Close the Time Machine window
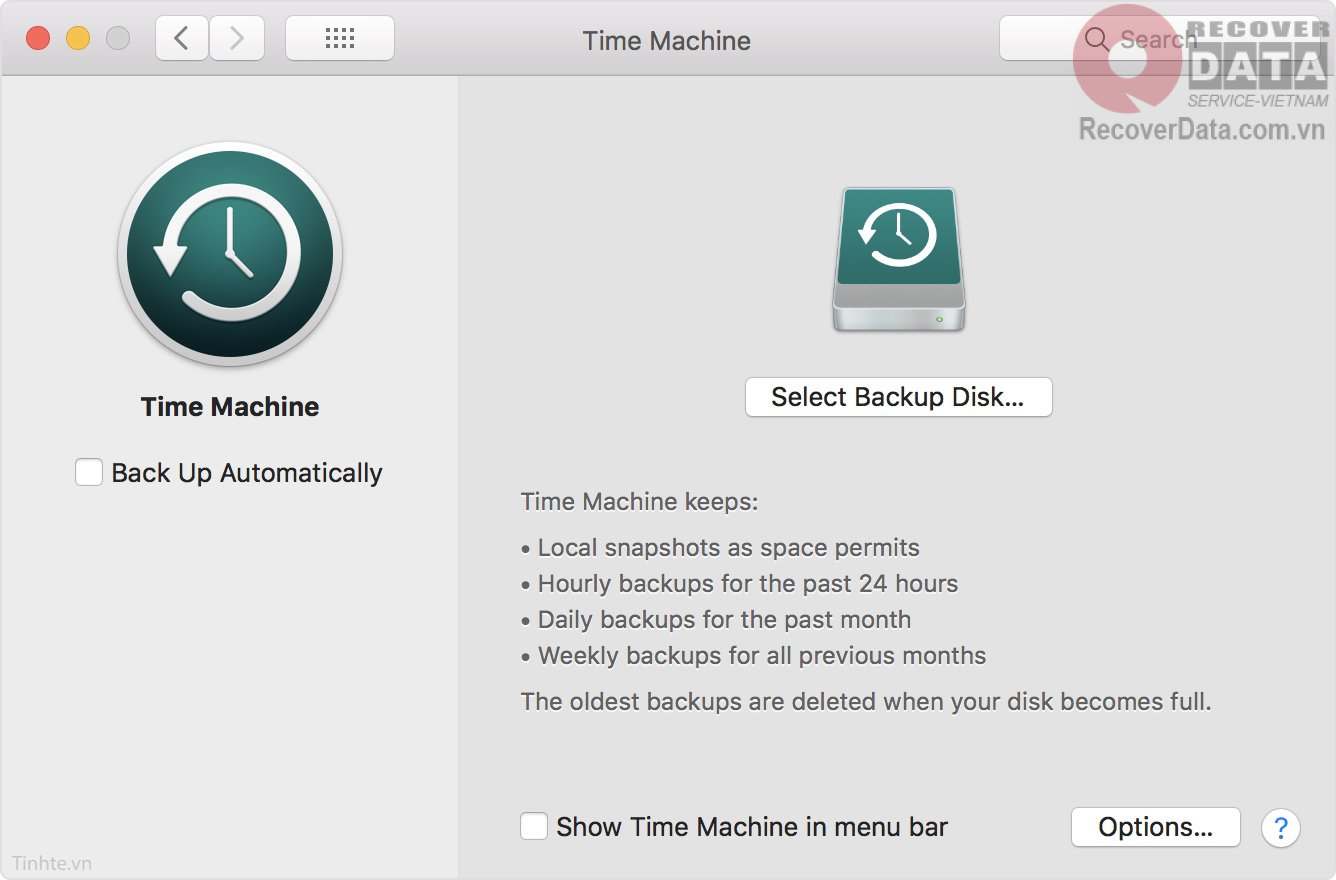1336x880 pixels. pyautogui.click(x=38, y=39)
